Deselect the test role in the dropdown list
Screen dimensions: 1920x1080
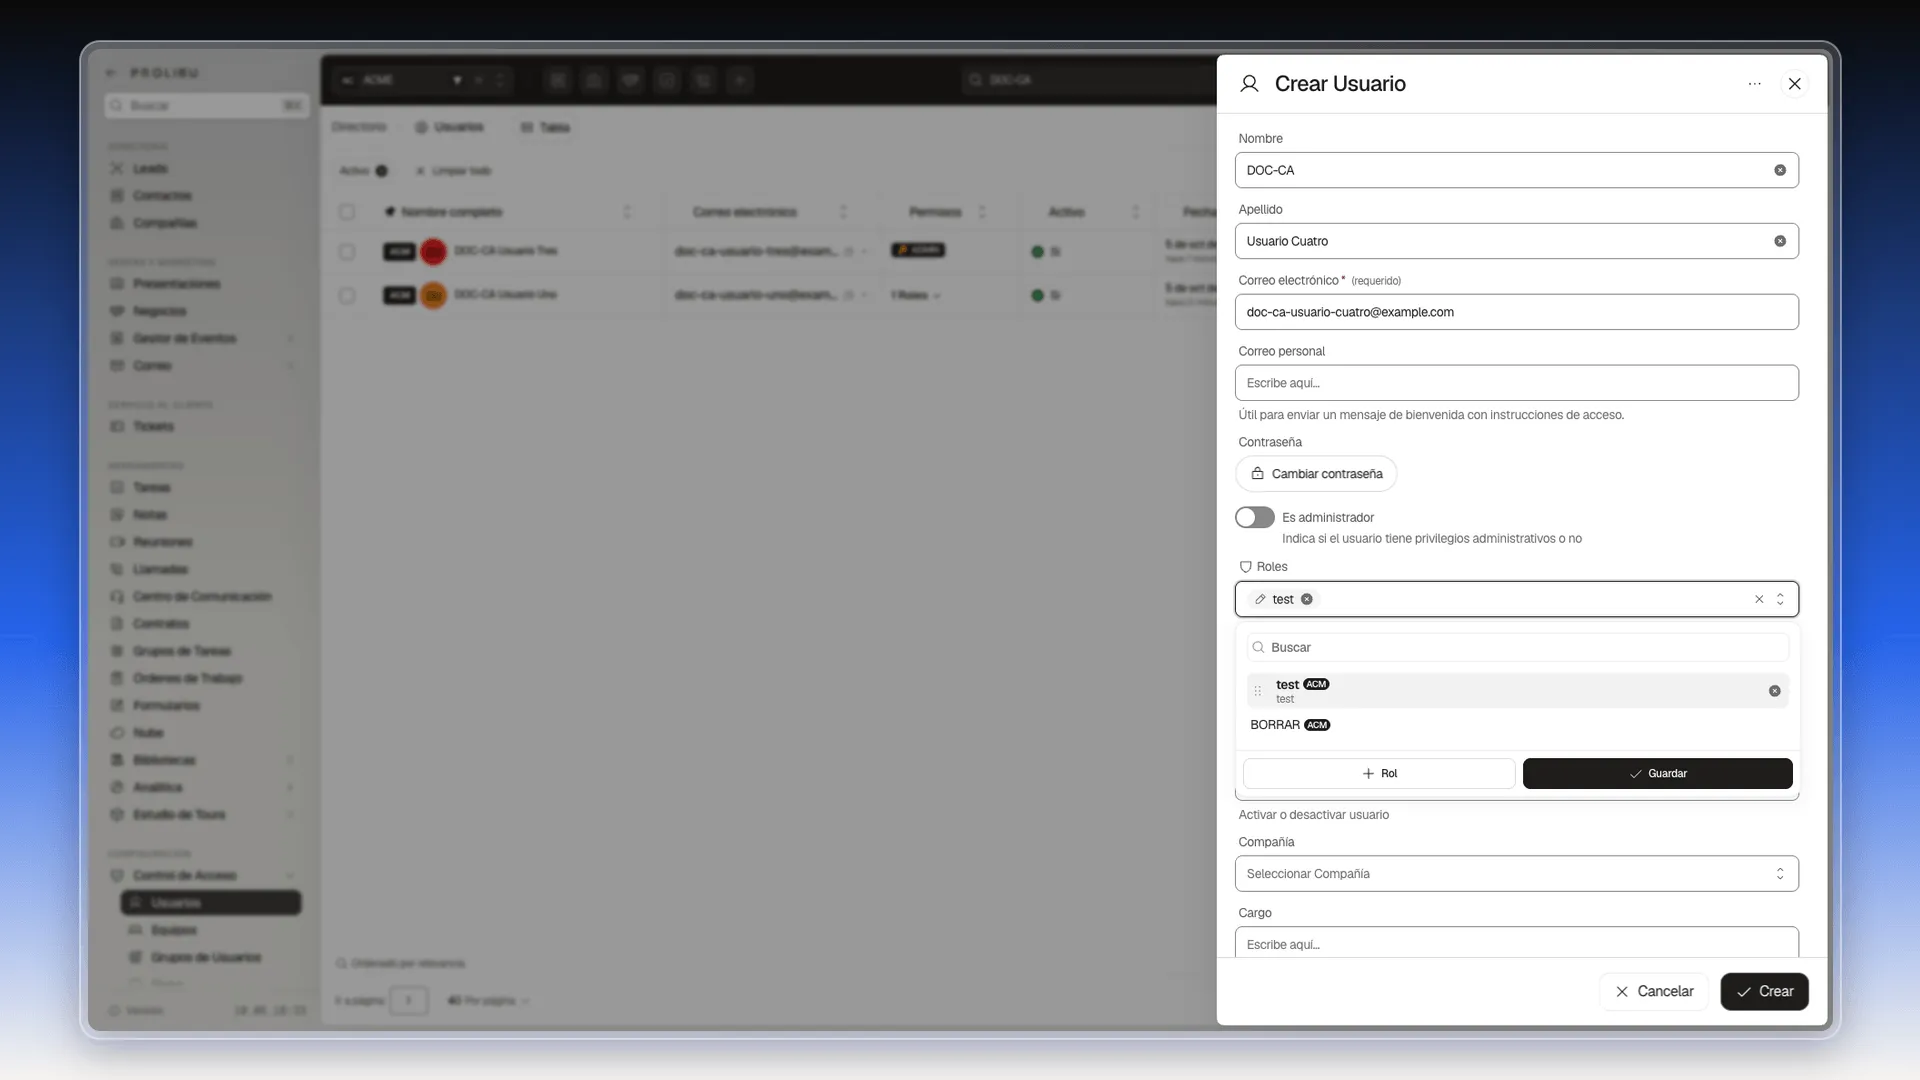(x=1774, y=691)
